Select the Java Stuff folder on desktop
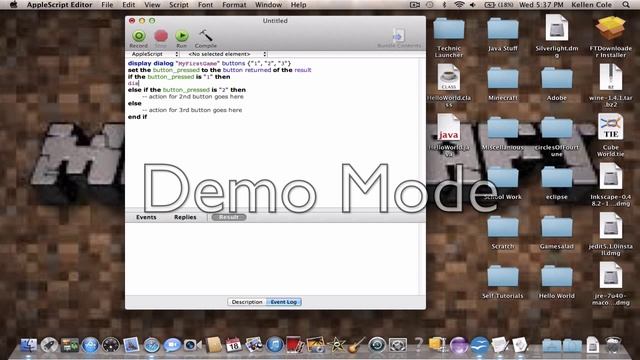 pyautogui.click(x=502, y=34)
